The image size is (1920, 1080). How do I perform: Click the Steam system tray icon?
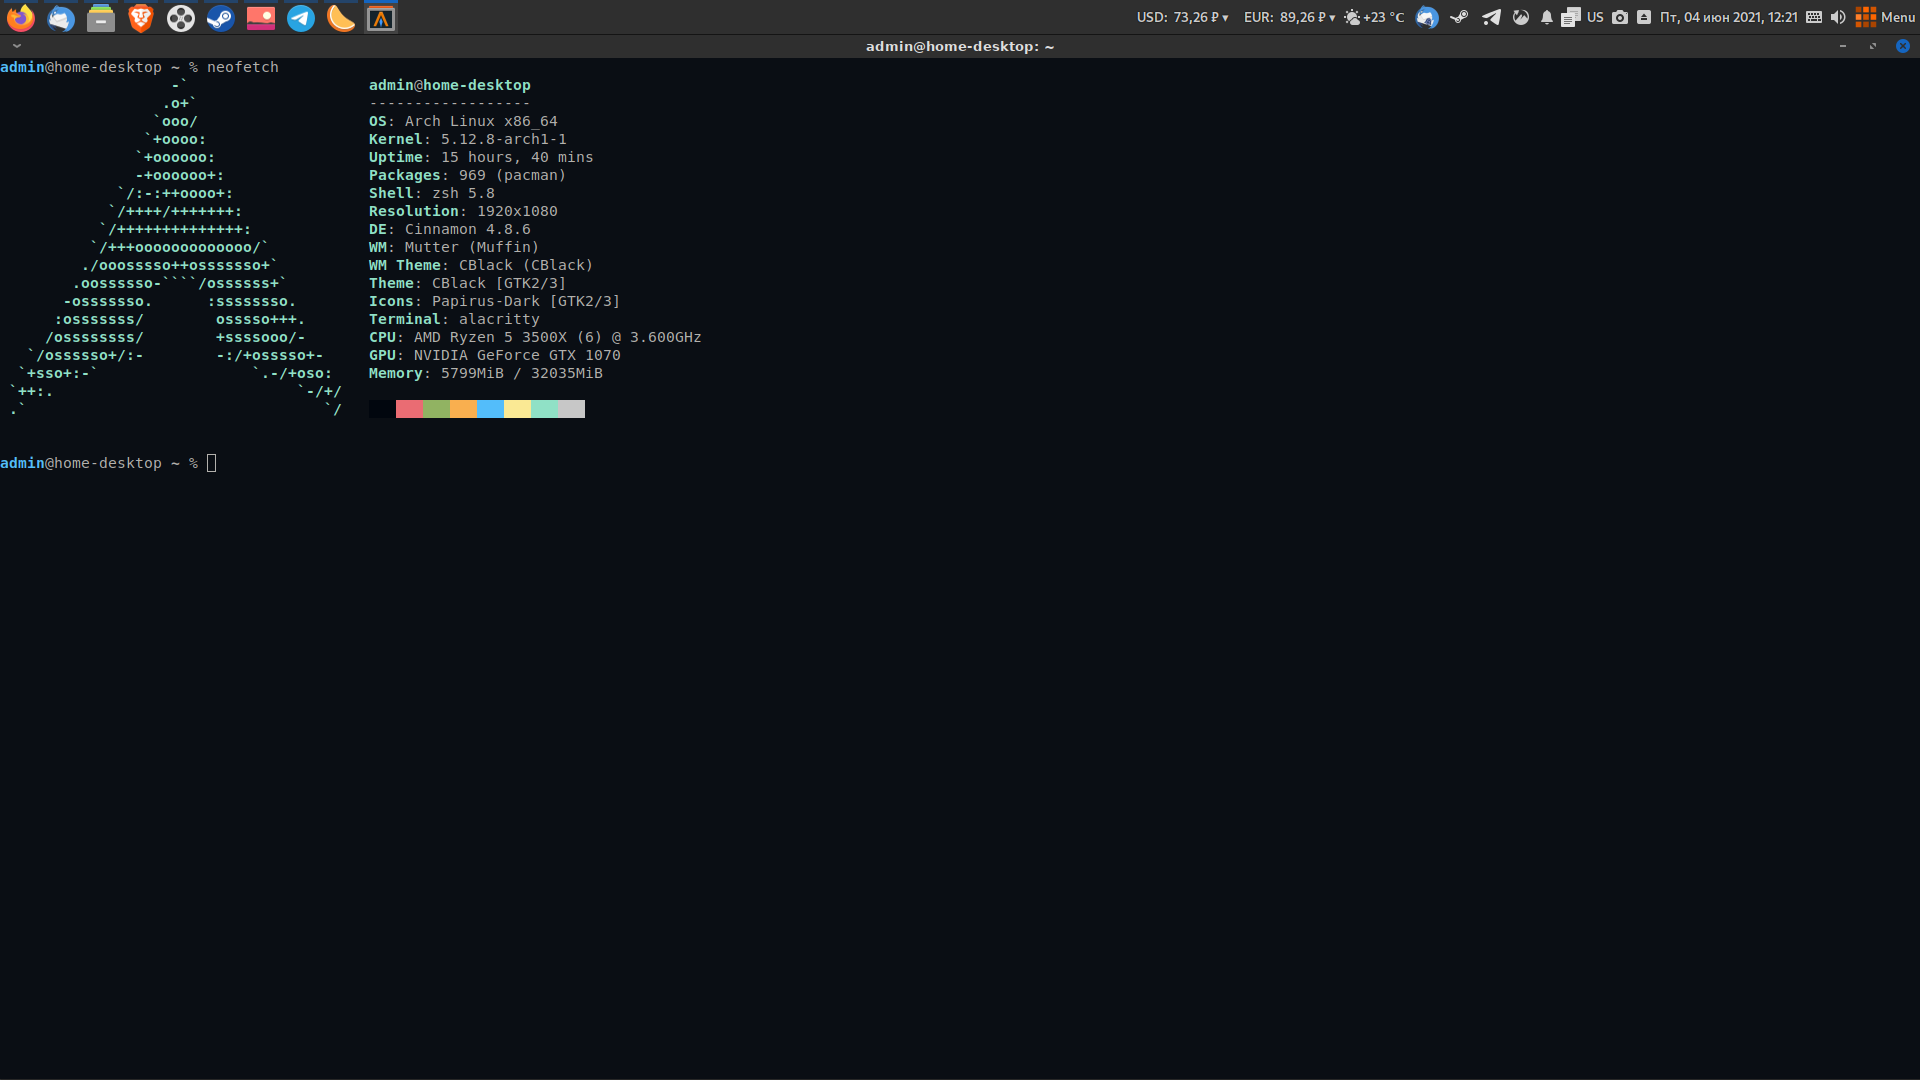coord(1459,17)
